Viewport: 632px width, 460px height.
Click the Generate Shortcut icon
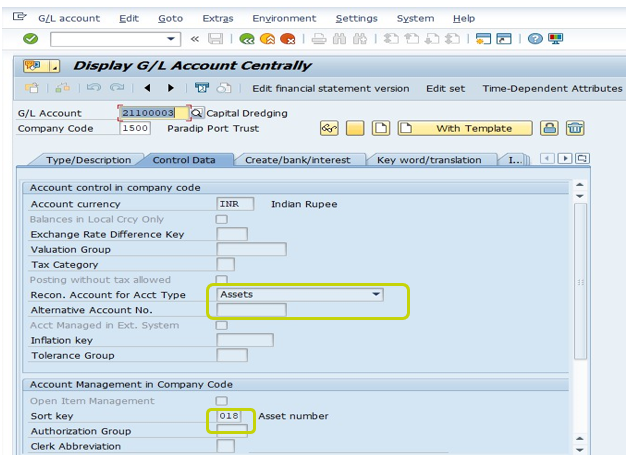click(x=504, y=39)
